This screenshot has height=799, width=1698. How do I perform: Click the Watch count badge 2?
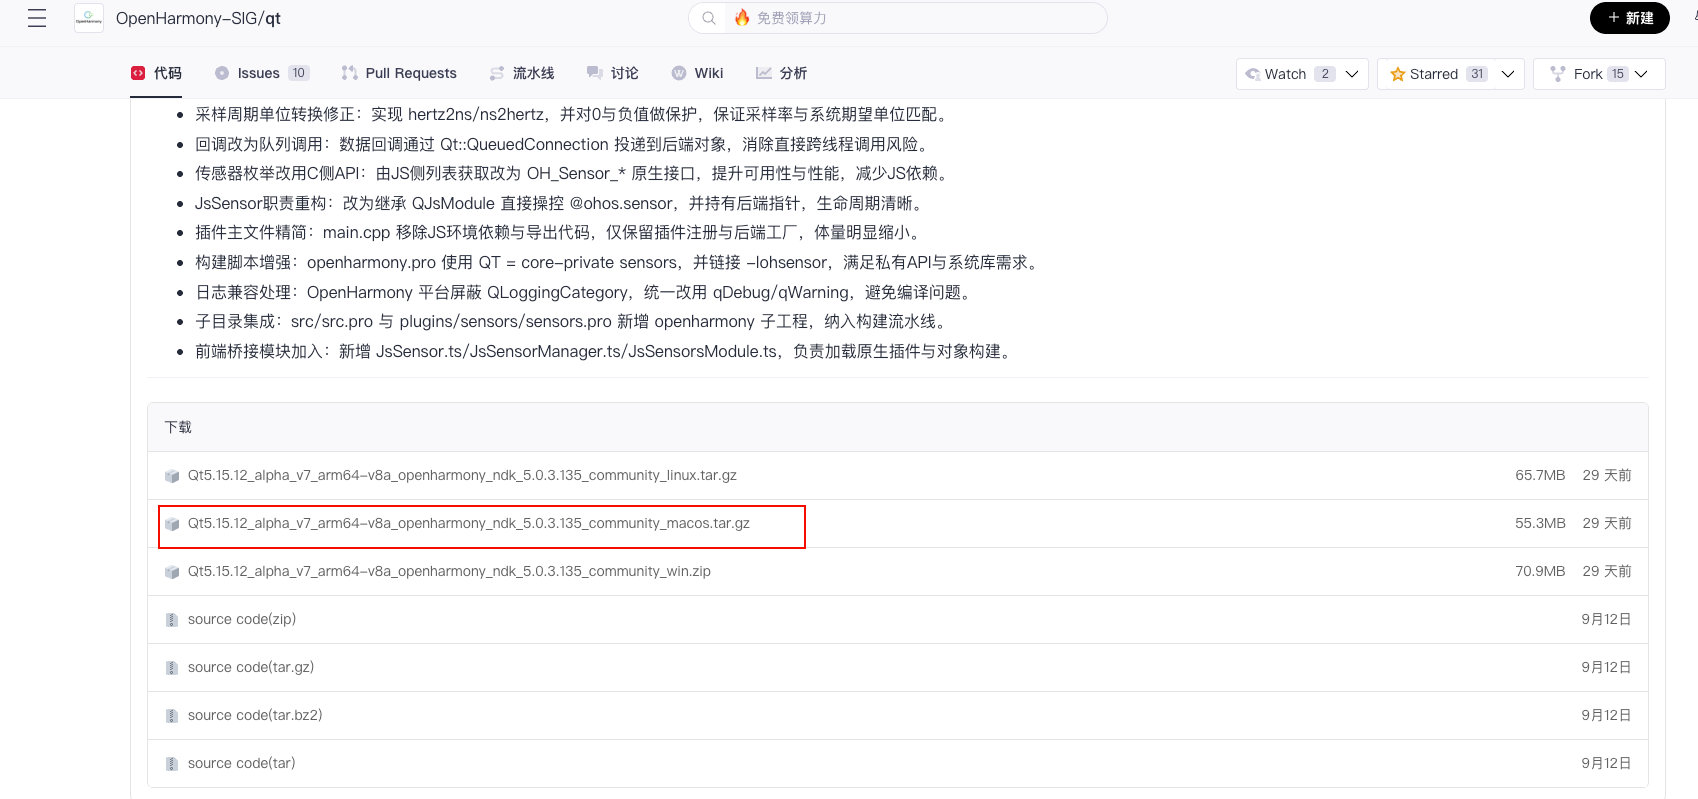click(x=1325, y=74)
